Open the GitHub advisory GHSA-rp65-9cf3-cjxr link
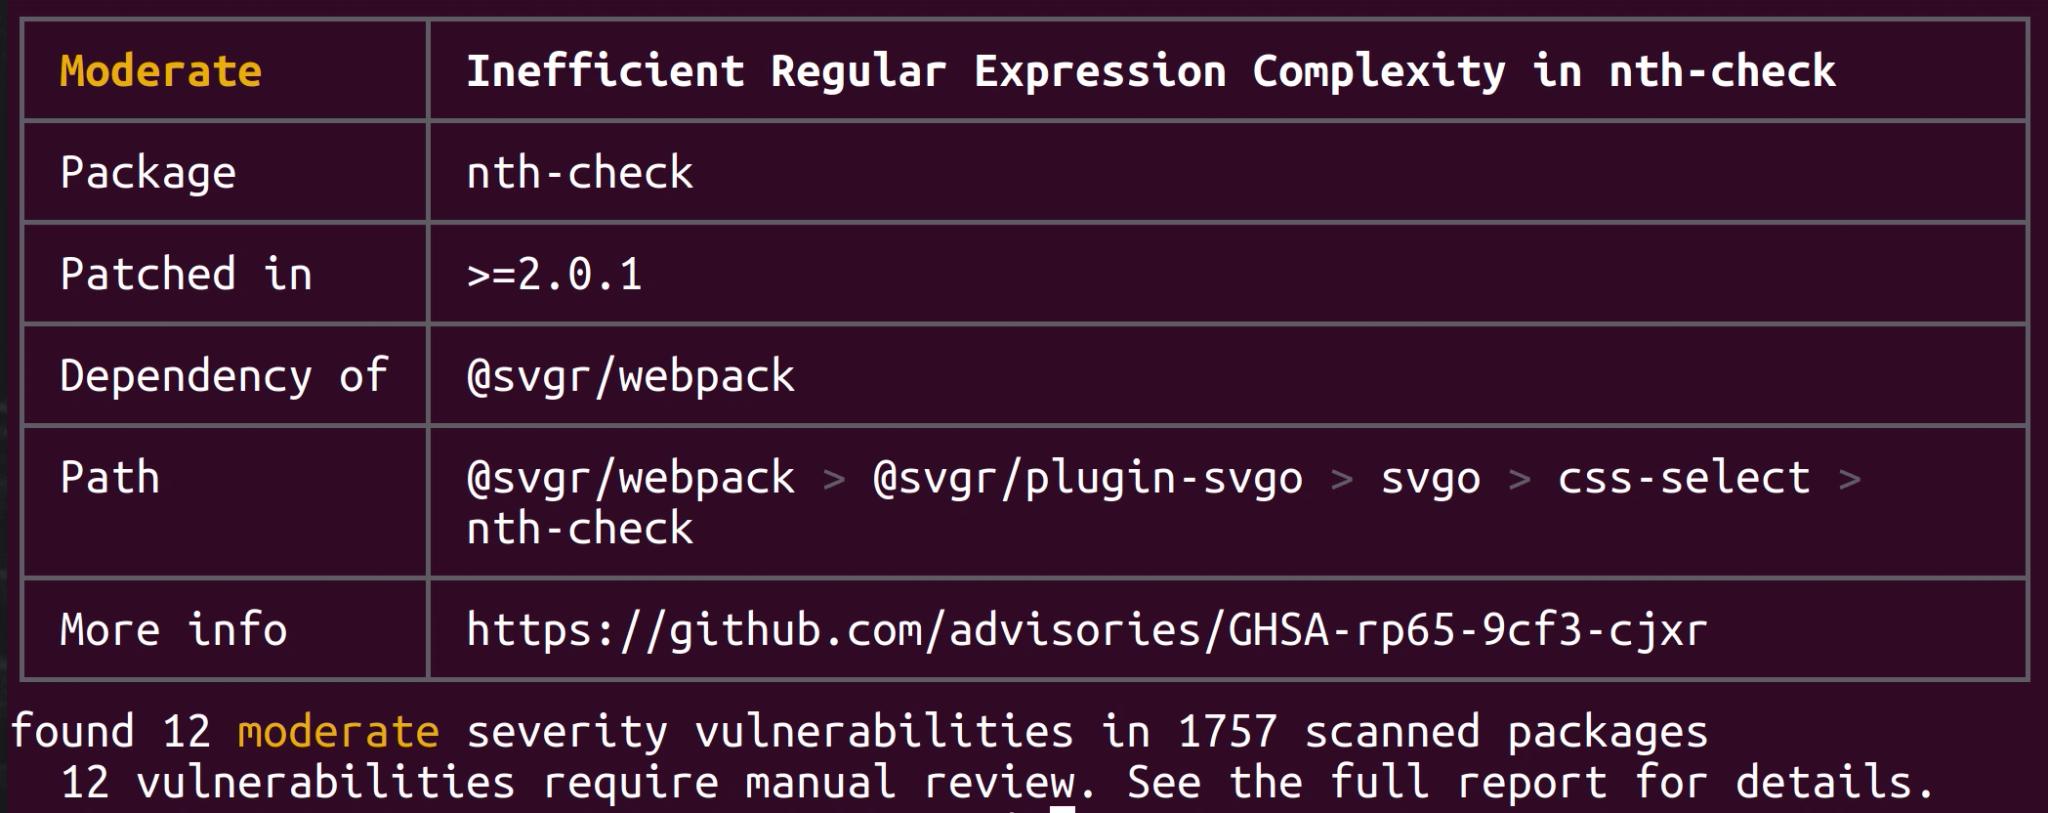 tap(1086, 630)
